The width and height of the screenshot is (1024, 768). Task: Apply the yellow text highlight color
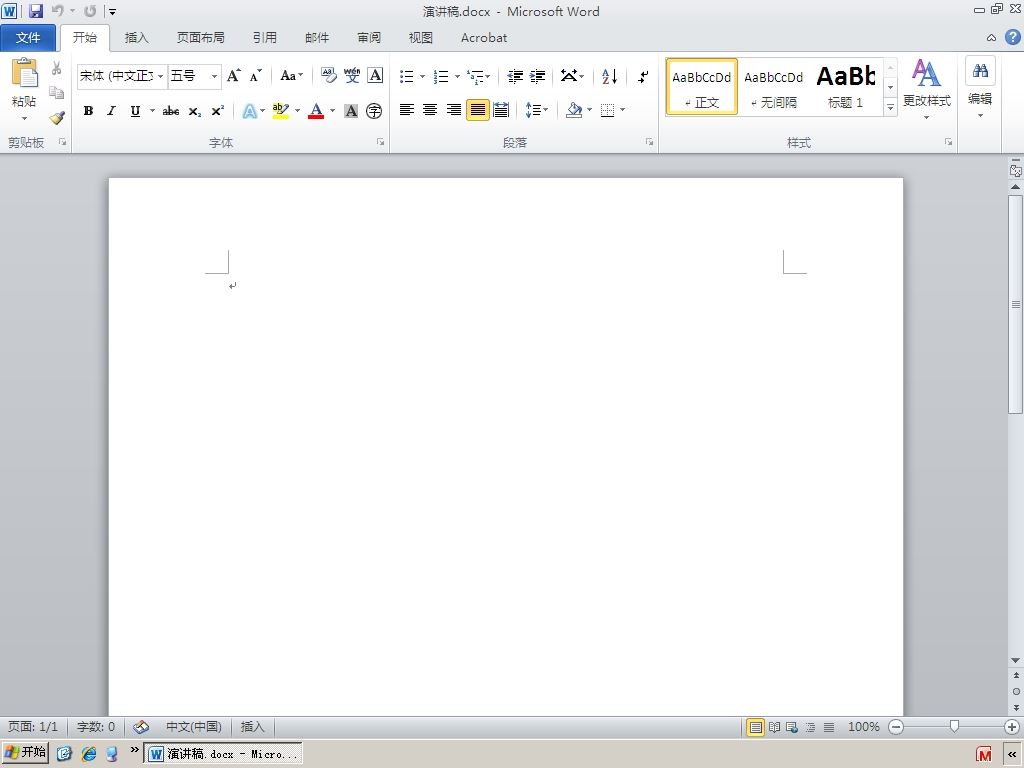pyautogui.click(x=281, y=111)
